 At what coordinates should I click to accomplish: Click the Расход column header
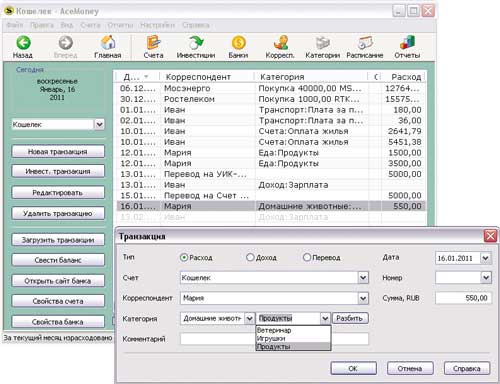[x=403, y=77]
